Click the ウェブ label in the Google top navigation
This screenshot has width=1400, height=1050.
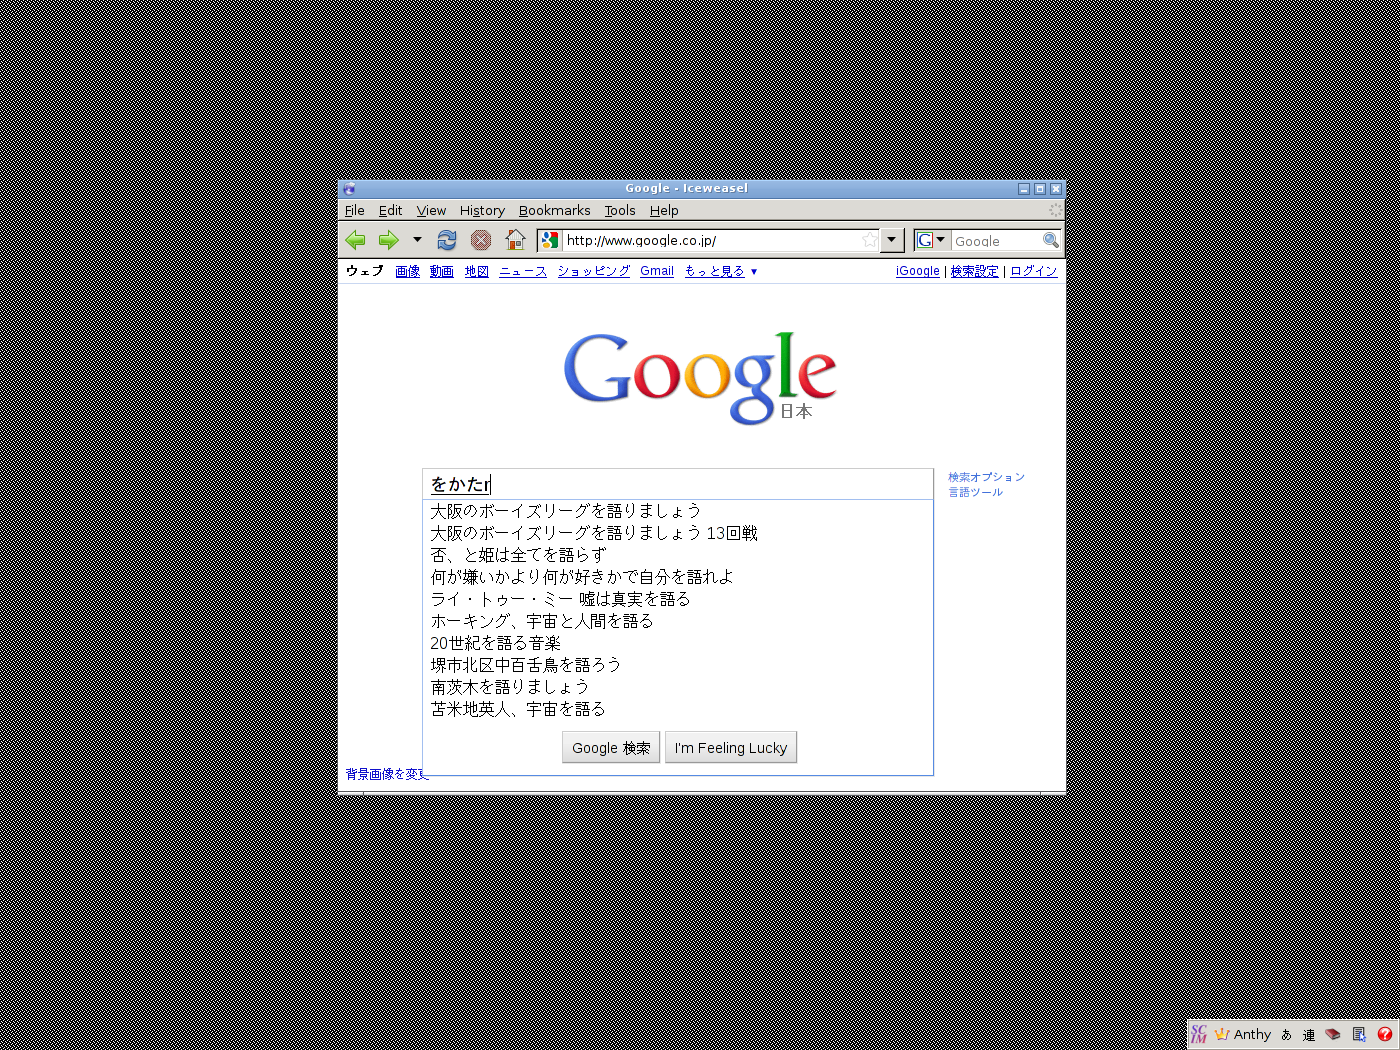tap(365, 271)
